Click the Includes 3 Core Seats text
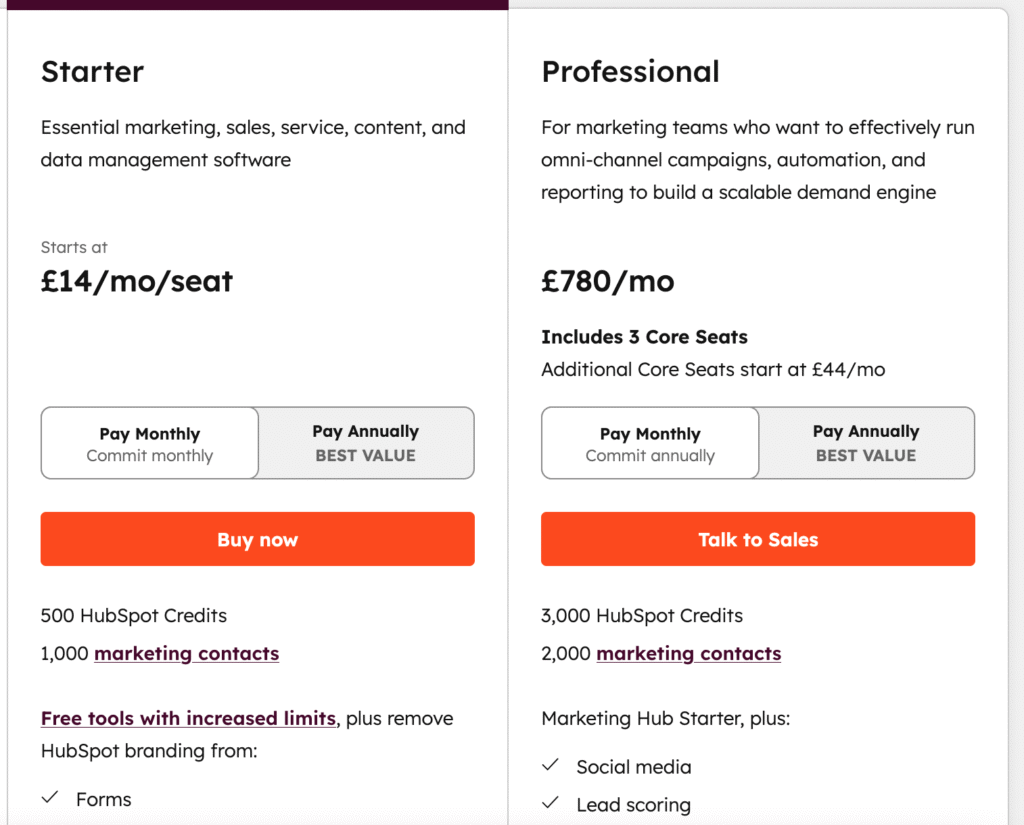 [x=644, y=337]
